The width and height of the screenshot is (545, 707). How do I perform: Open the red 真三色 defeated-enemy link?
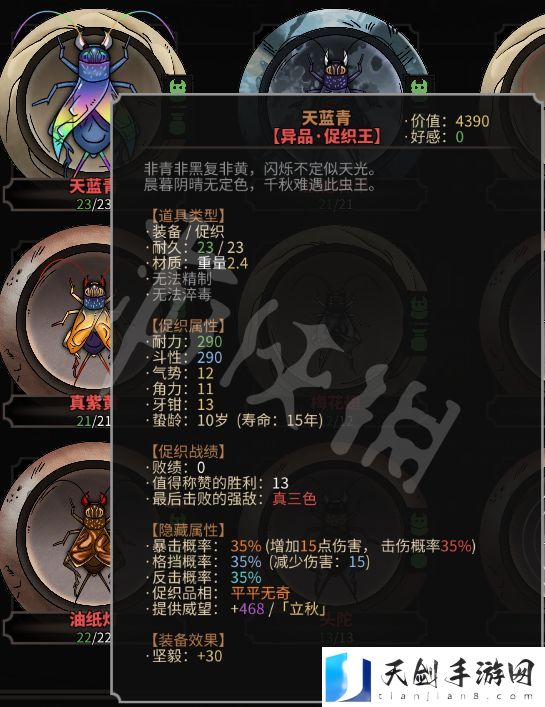point(294,499)
